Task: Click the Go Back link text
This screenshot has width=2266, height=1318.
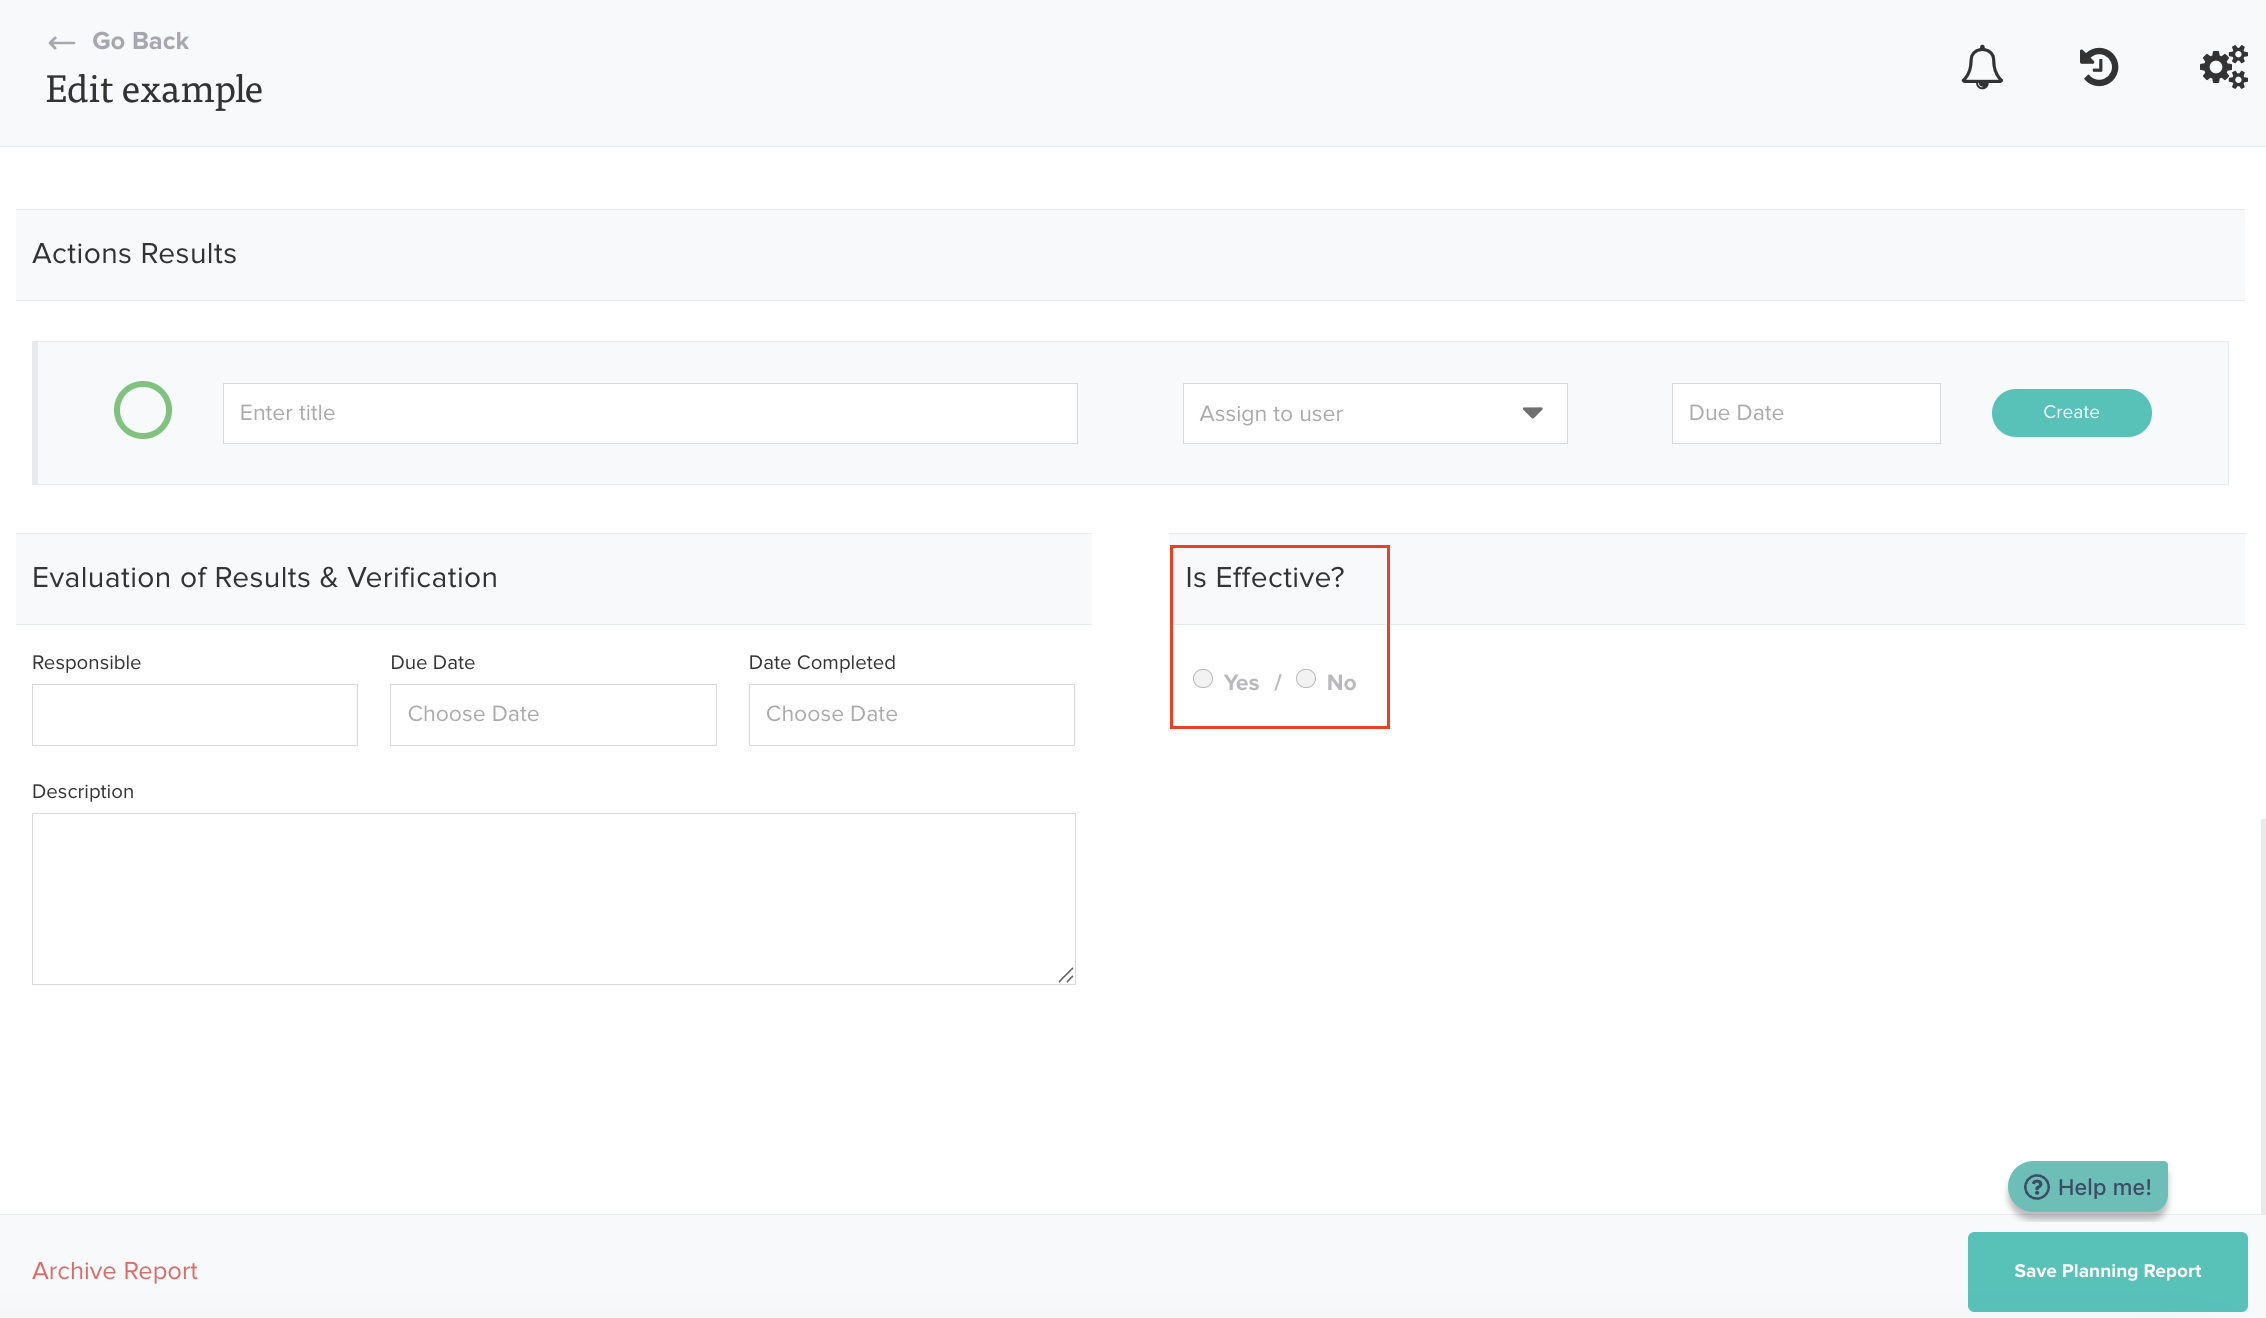Action: 140,41
